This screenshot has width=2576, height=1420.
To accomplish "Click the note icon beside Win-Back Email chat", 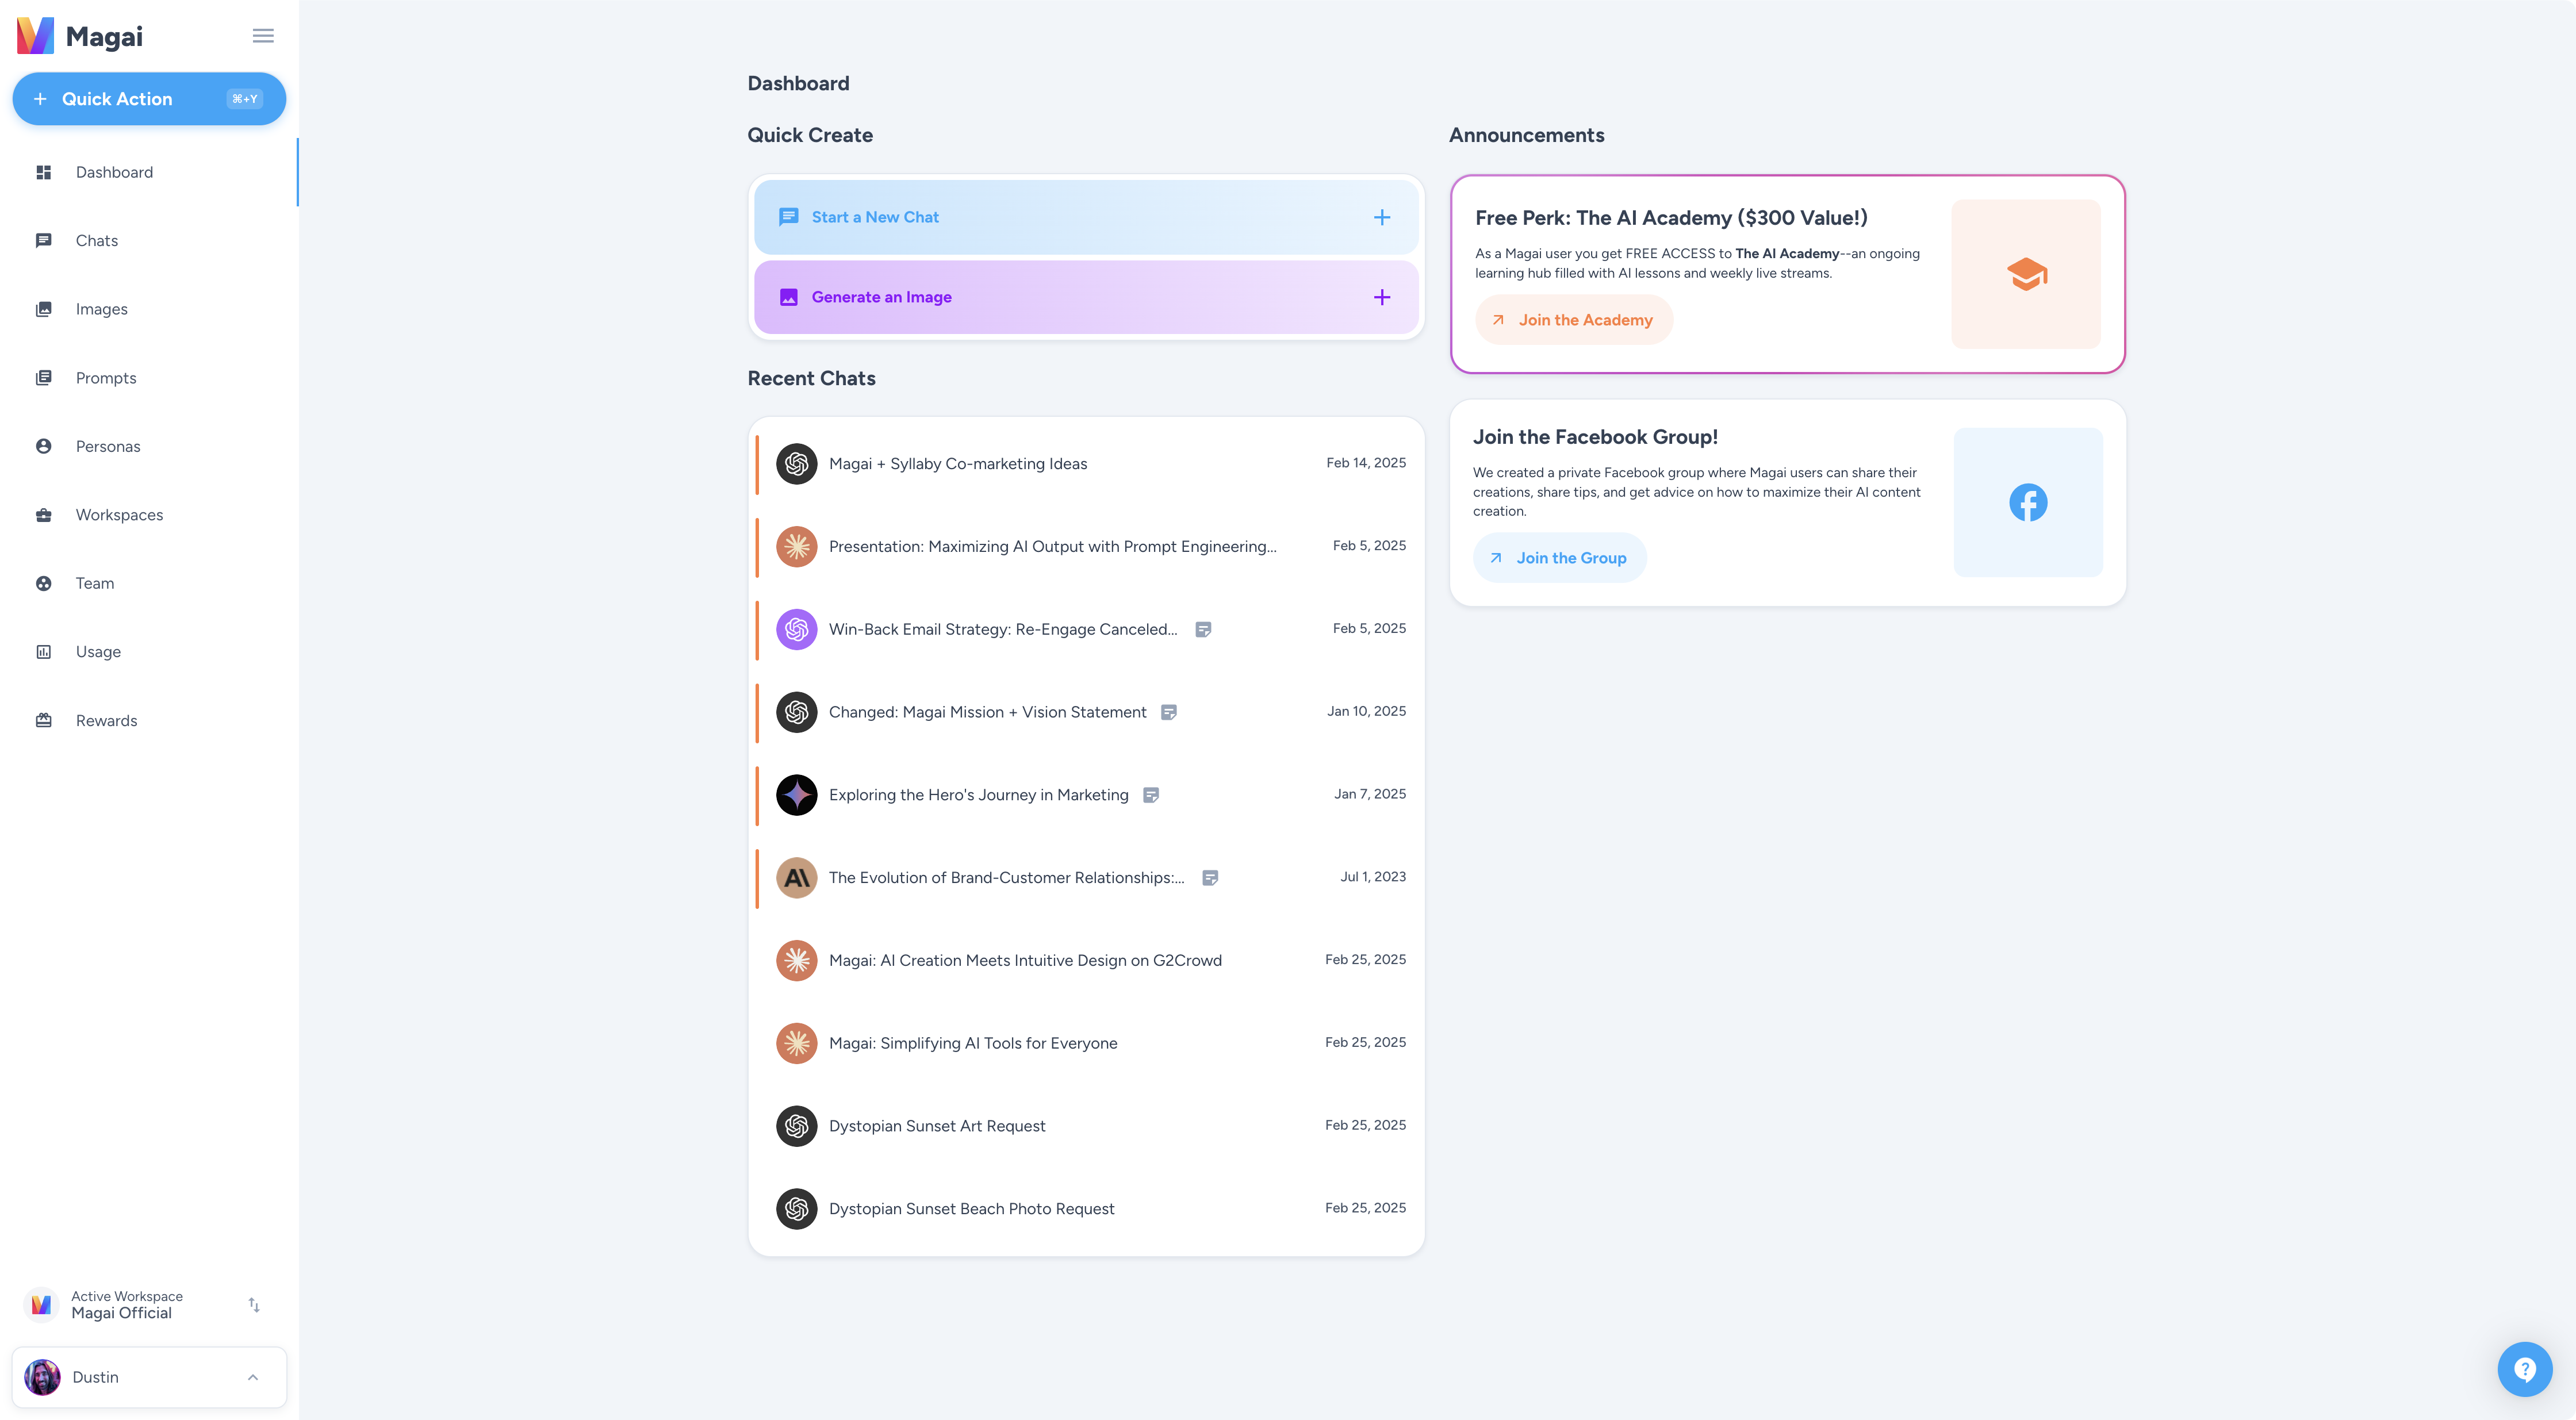I will [1203, 629].
